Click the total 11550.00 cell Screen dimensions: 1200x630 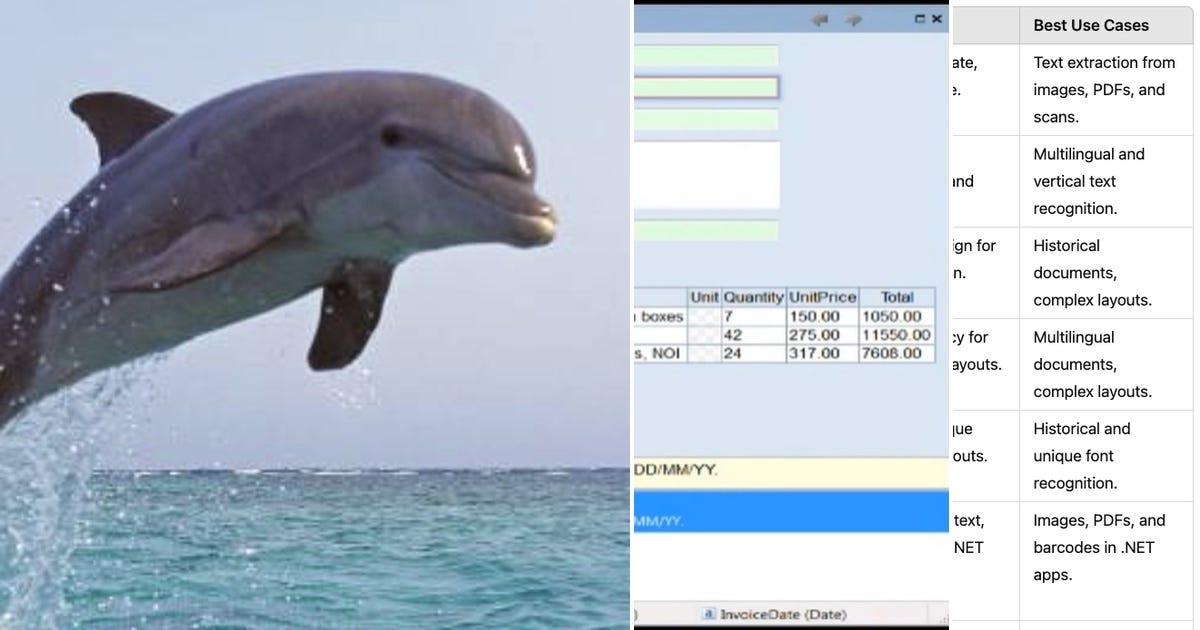click(897, 335)
